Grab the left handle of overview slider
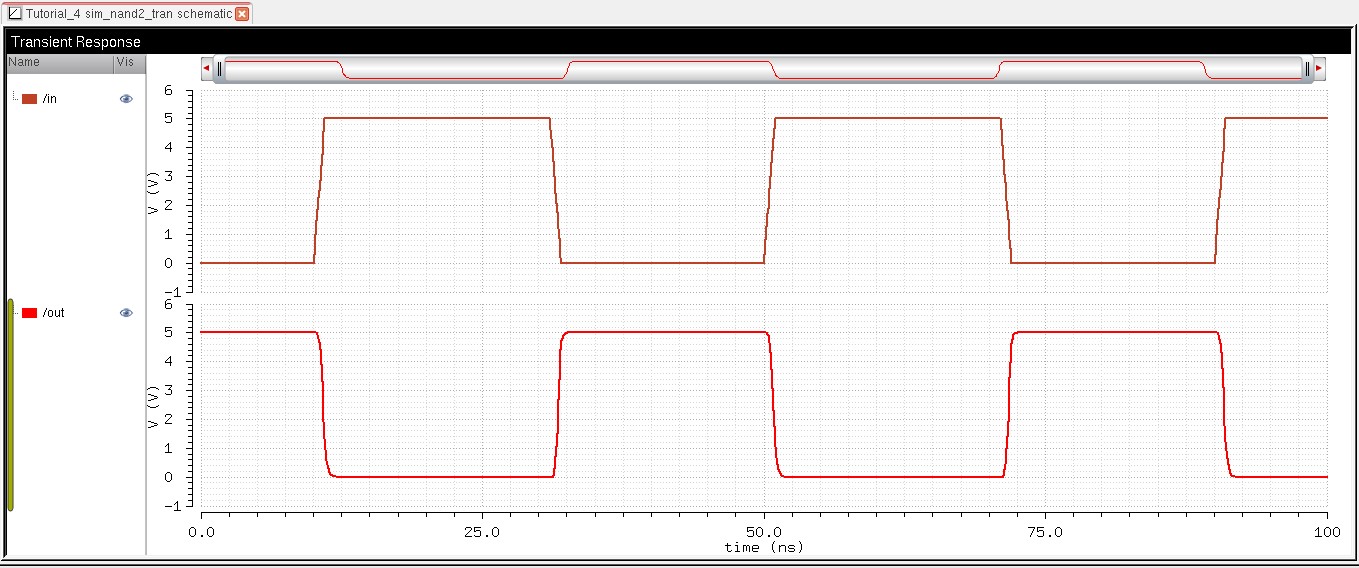The height and width of the screenshot is (568, 1359). point(219,68)
